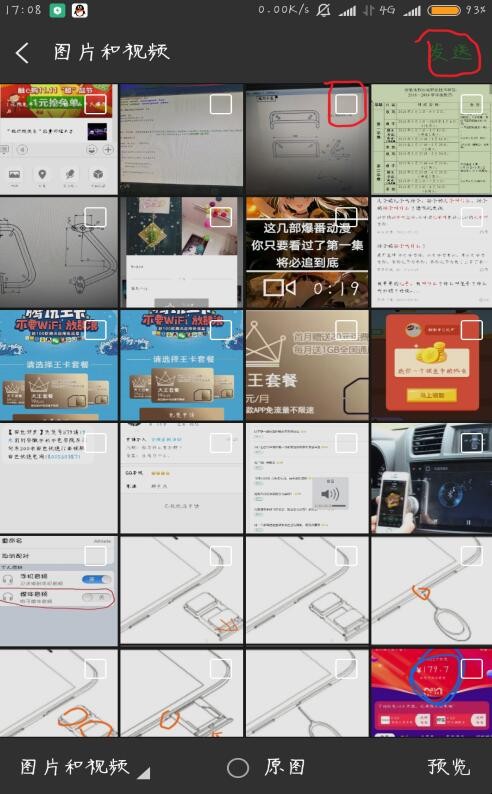Tap the QQ penguin icon in status bar
492x794 pixels.
point(79,10)
